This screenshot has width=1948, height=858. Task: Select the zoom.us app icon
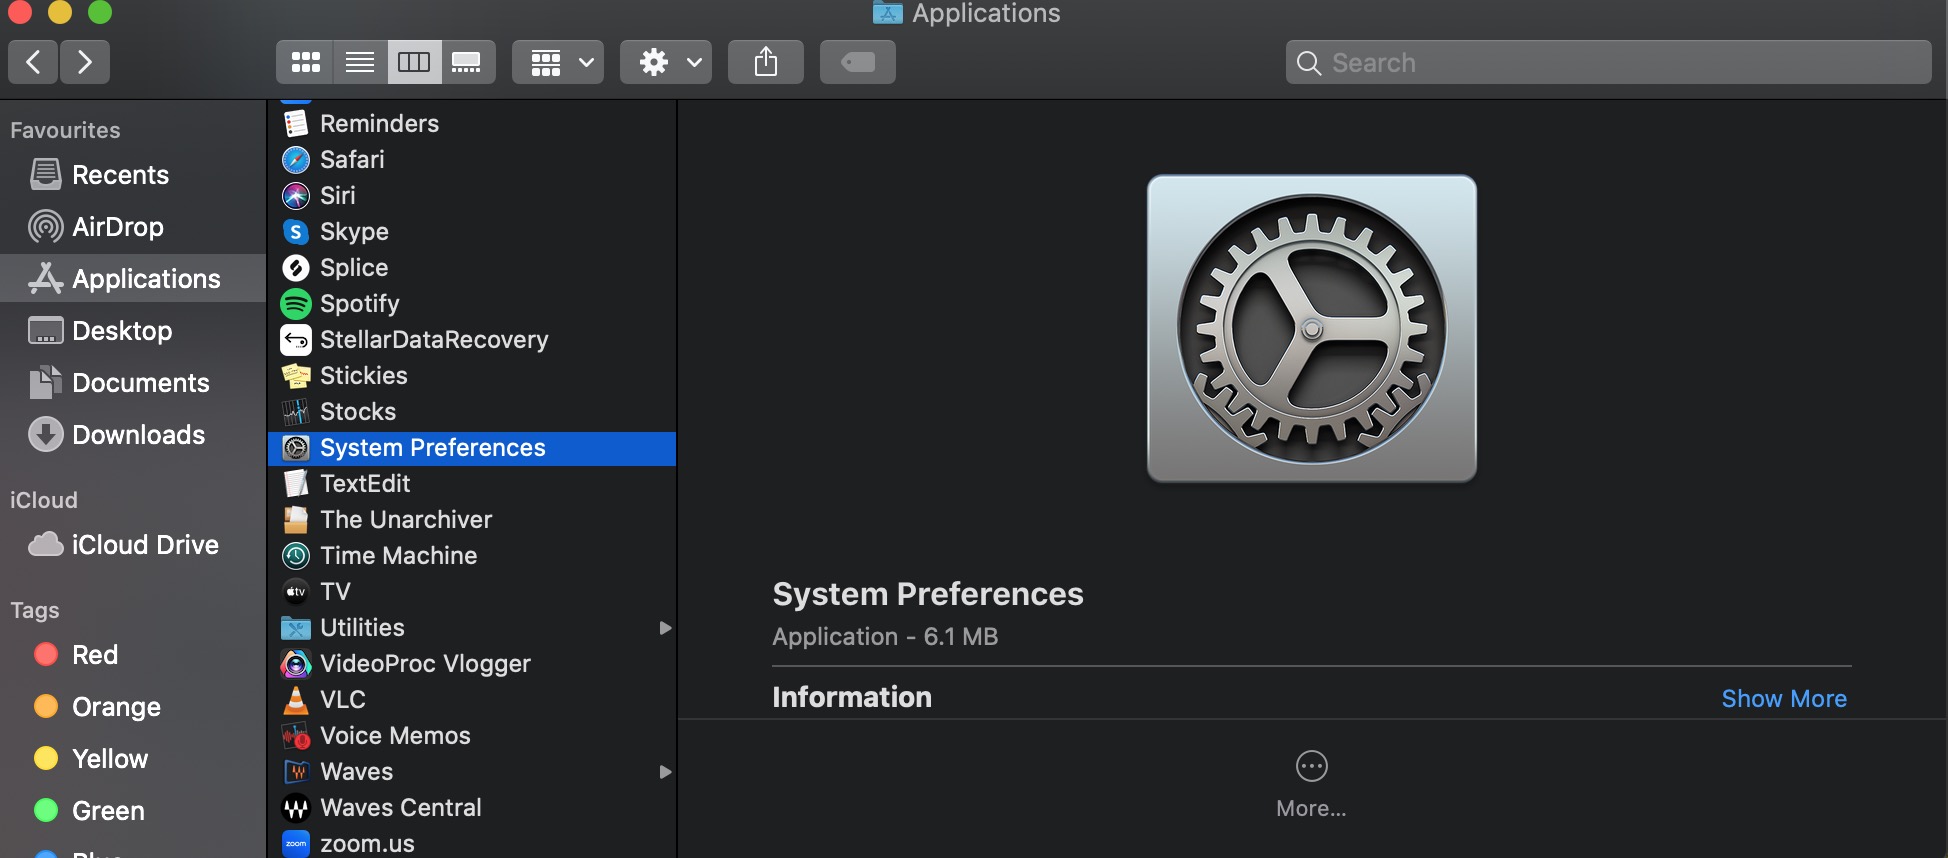click(x=296, y=844)
